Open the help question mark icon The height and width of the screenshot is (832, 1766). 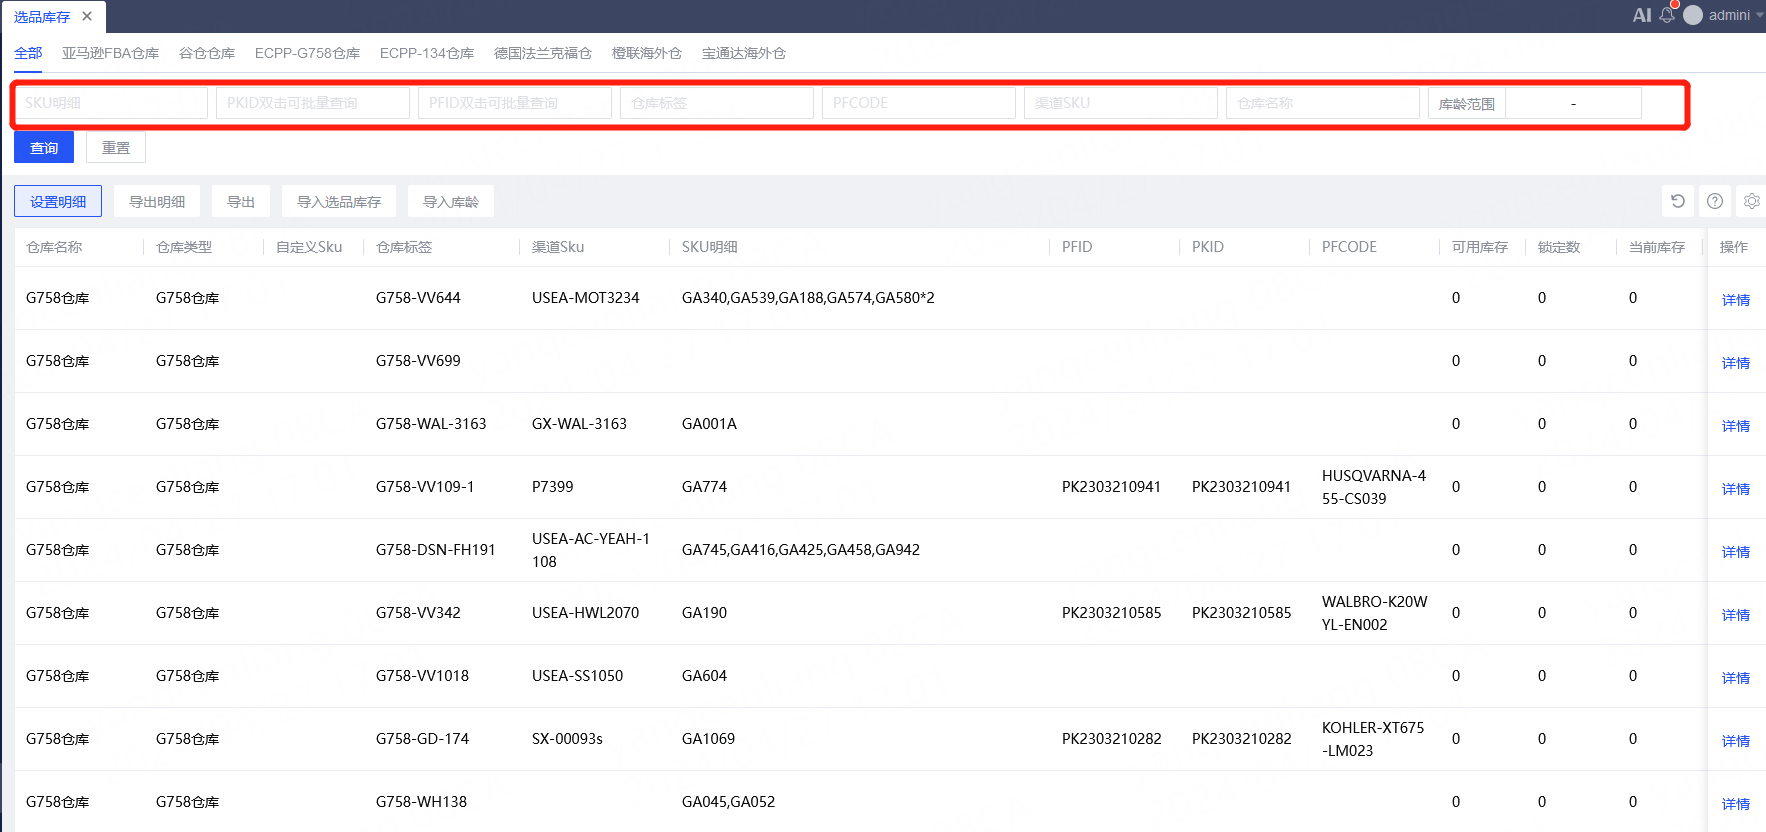tap(1715, 201)
